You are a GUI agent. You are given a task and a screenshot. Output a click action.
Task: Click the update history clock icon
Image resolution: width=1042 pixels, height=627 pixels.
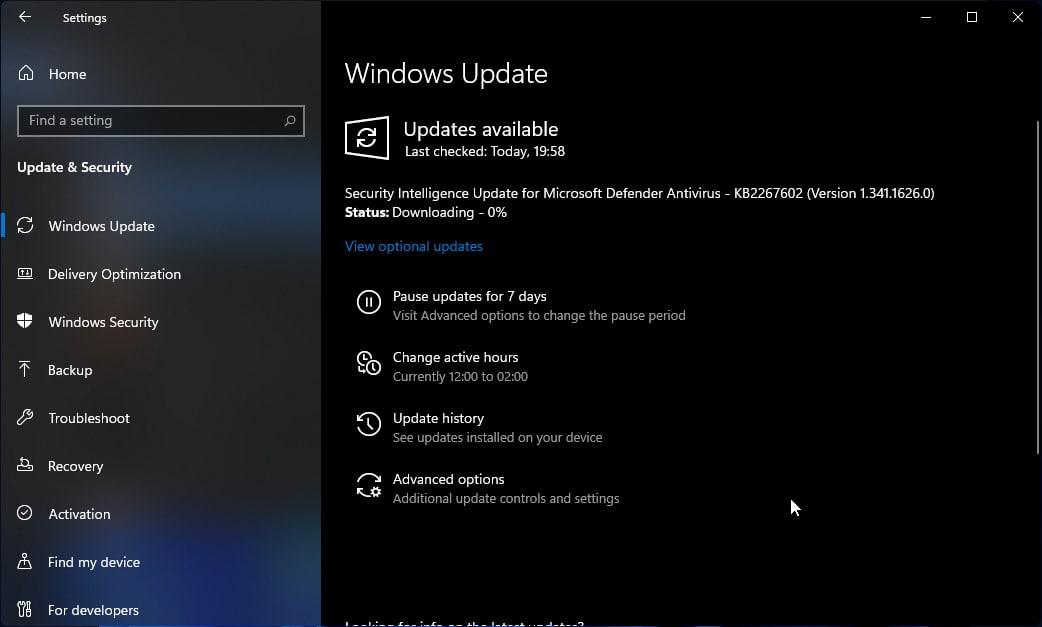point(369,424)
